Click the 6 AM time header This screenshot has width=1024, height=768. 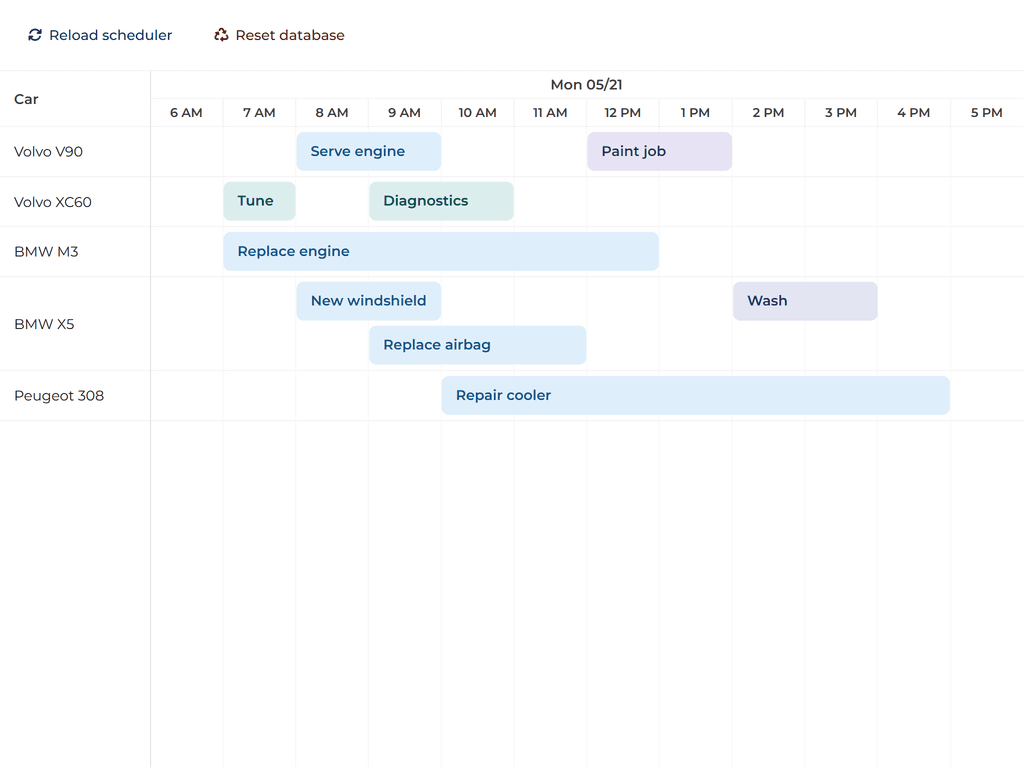coord(186,112)
